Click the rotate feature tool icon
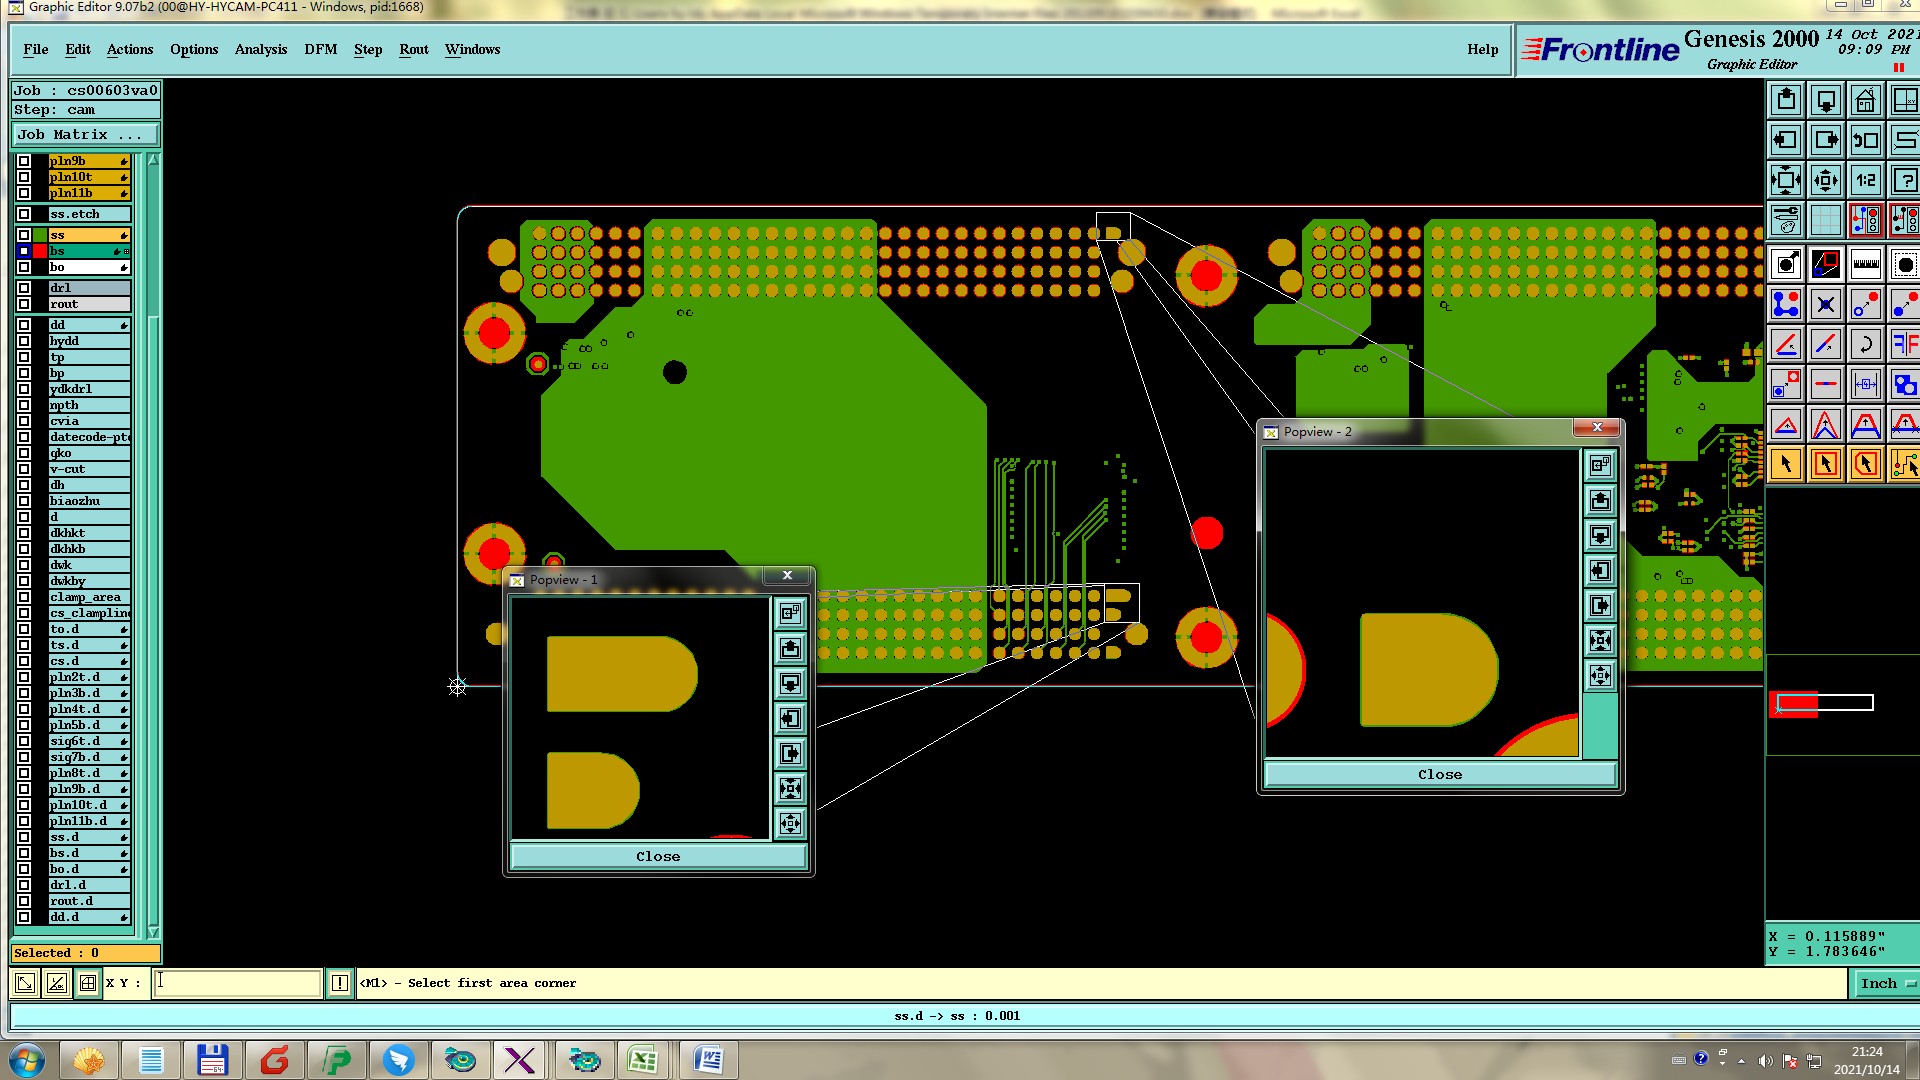The width and height of the screenshot is (1920, 1080). coord(1865,345)
